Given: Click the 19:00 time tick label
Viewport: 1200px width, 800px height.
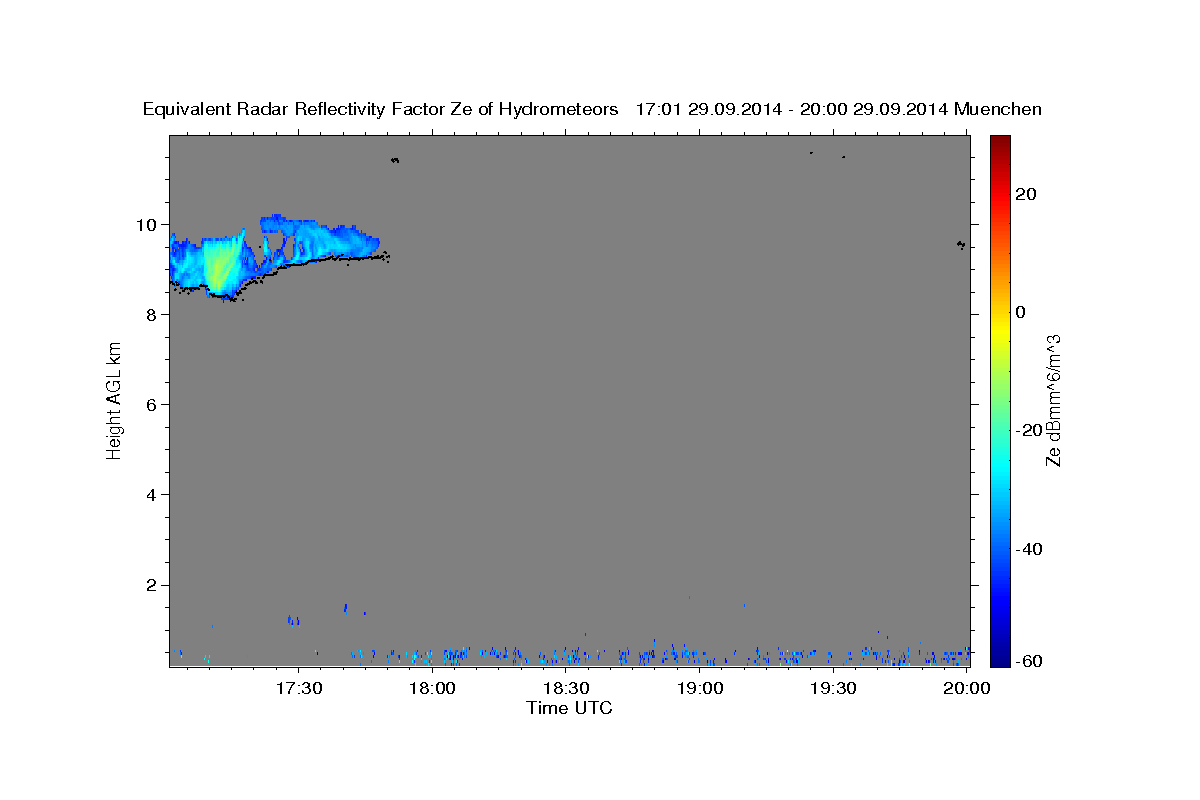Looking at the screenshot, I should [701, 688].
